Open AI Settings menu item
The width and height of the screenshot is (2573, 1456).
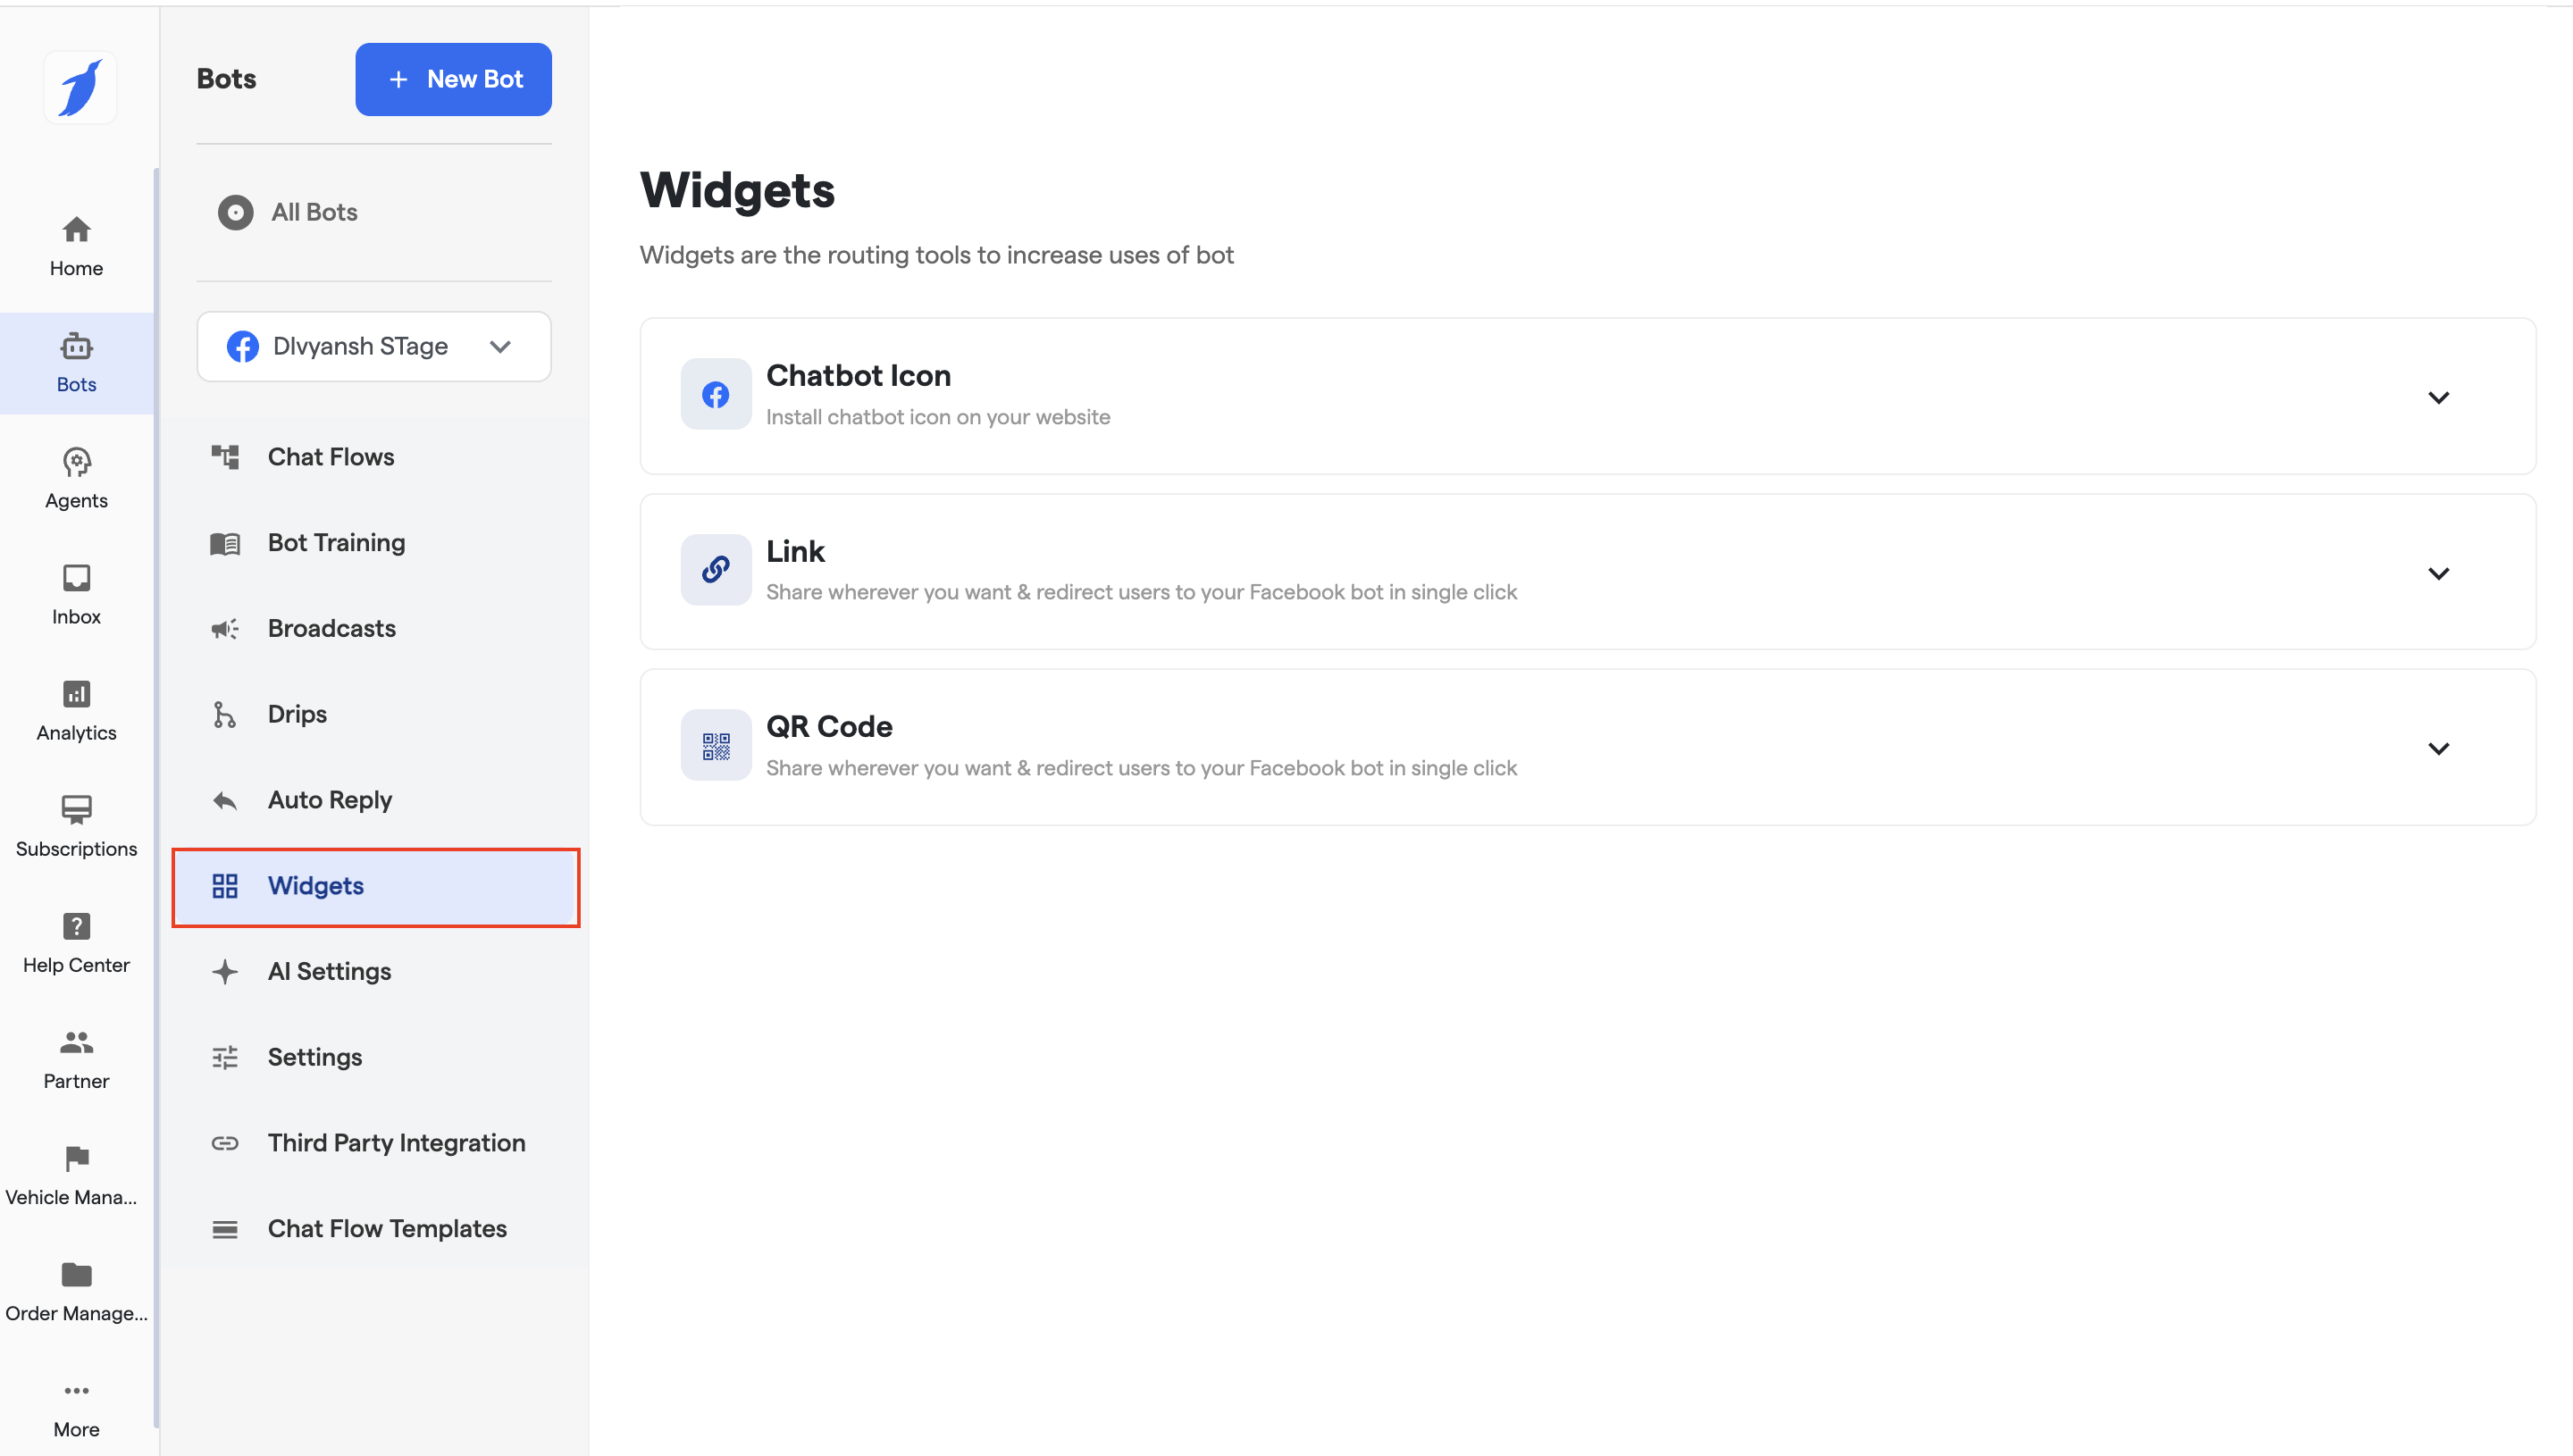click(329, 971)
